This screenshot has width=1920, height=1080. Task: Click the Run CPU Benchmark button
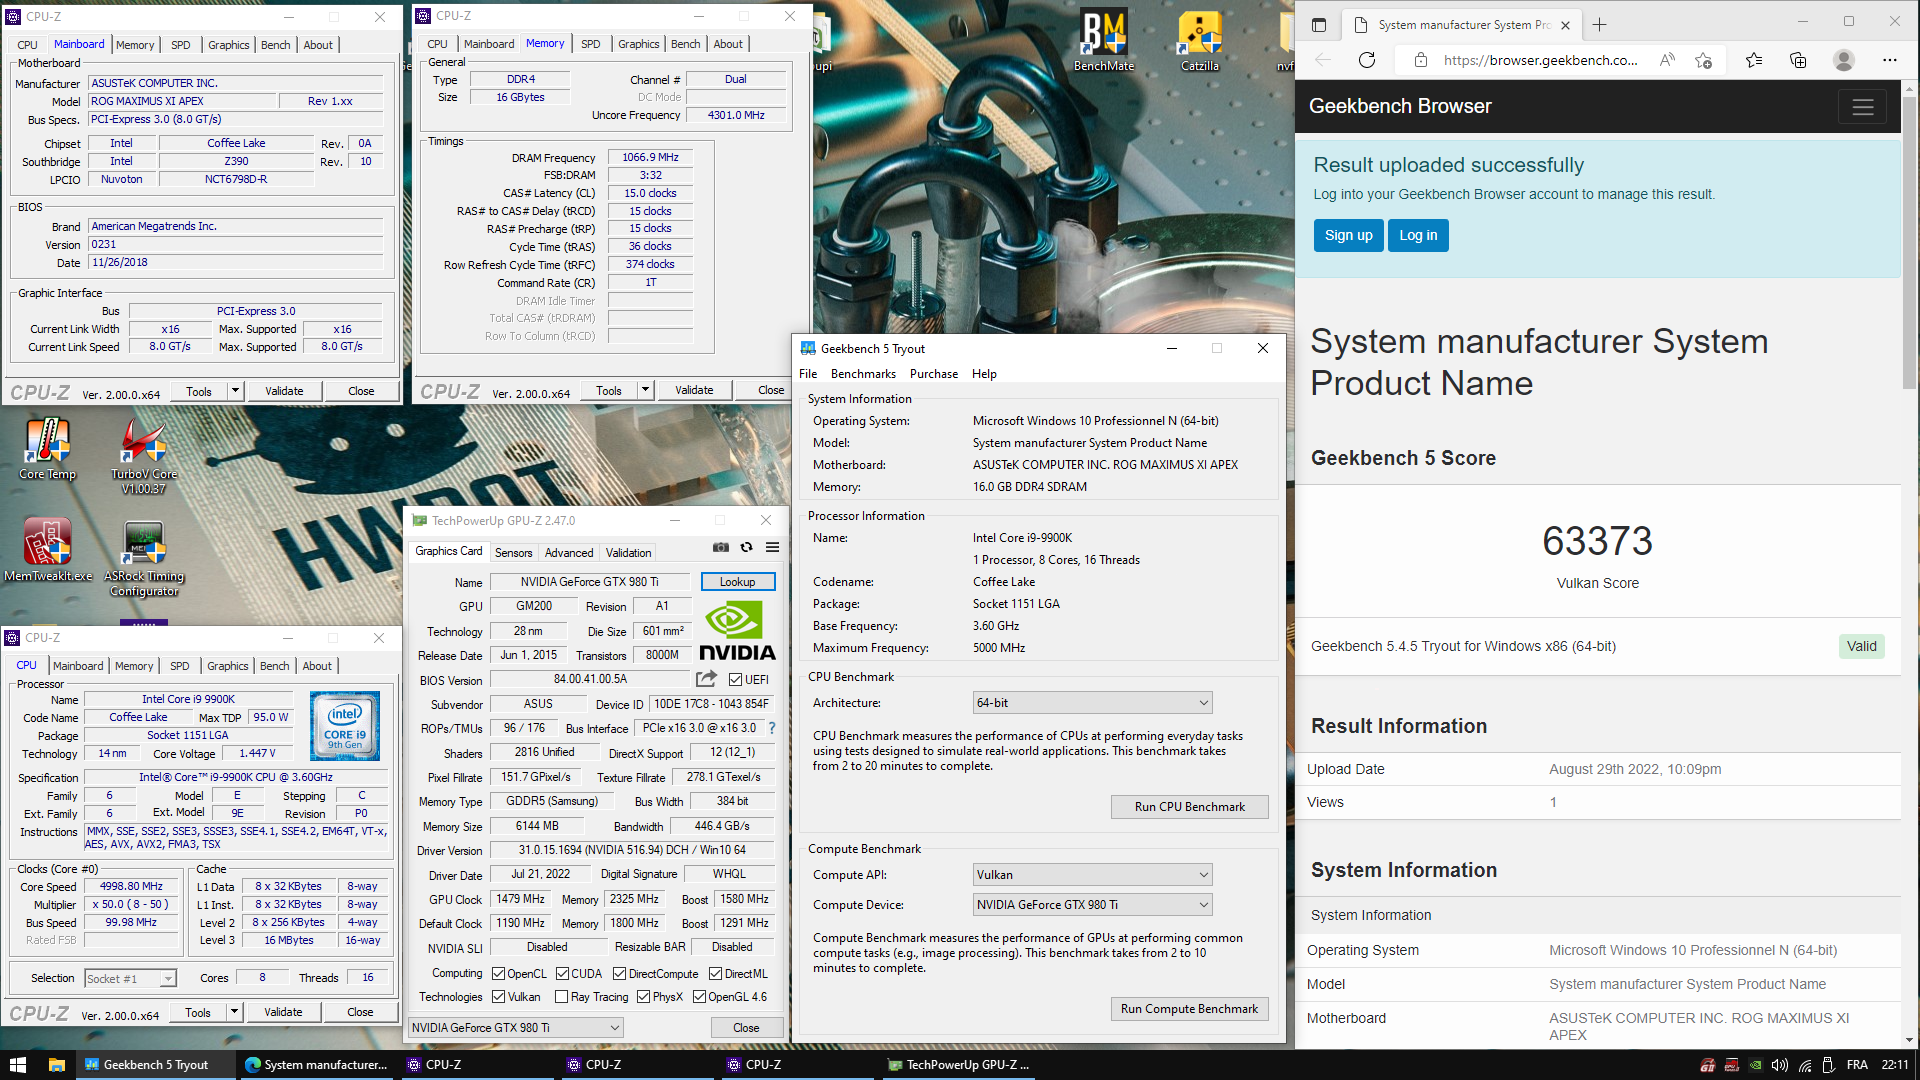point(1190,807)
